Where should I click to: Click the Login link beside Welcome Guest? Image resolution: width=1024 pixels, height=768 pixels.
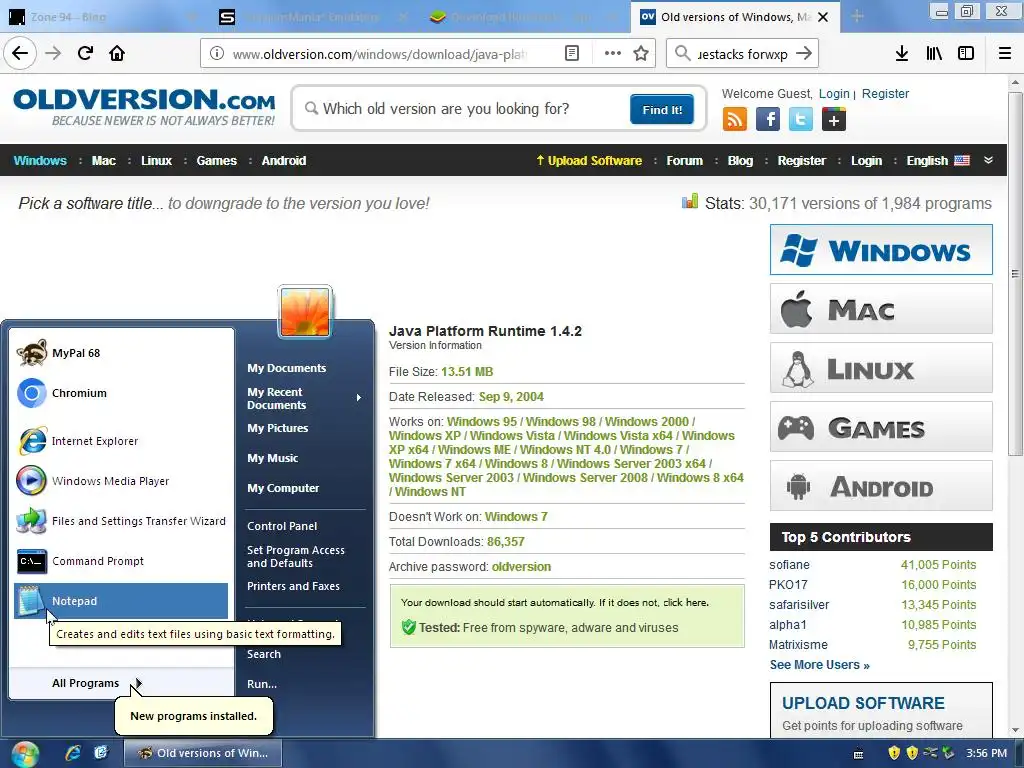coord(834,93)
